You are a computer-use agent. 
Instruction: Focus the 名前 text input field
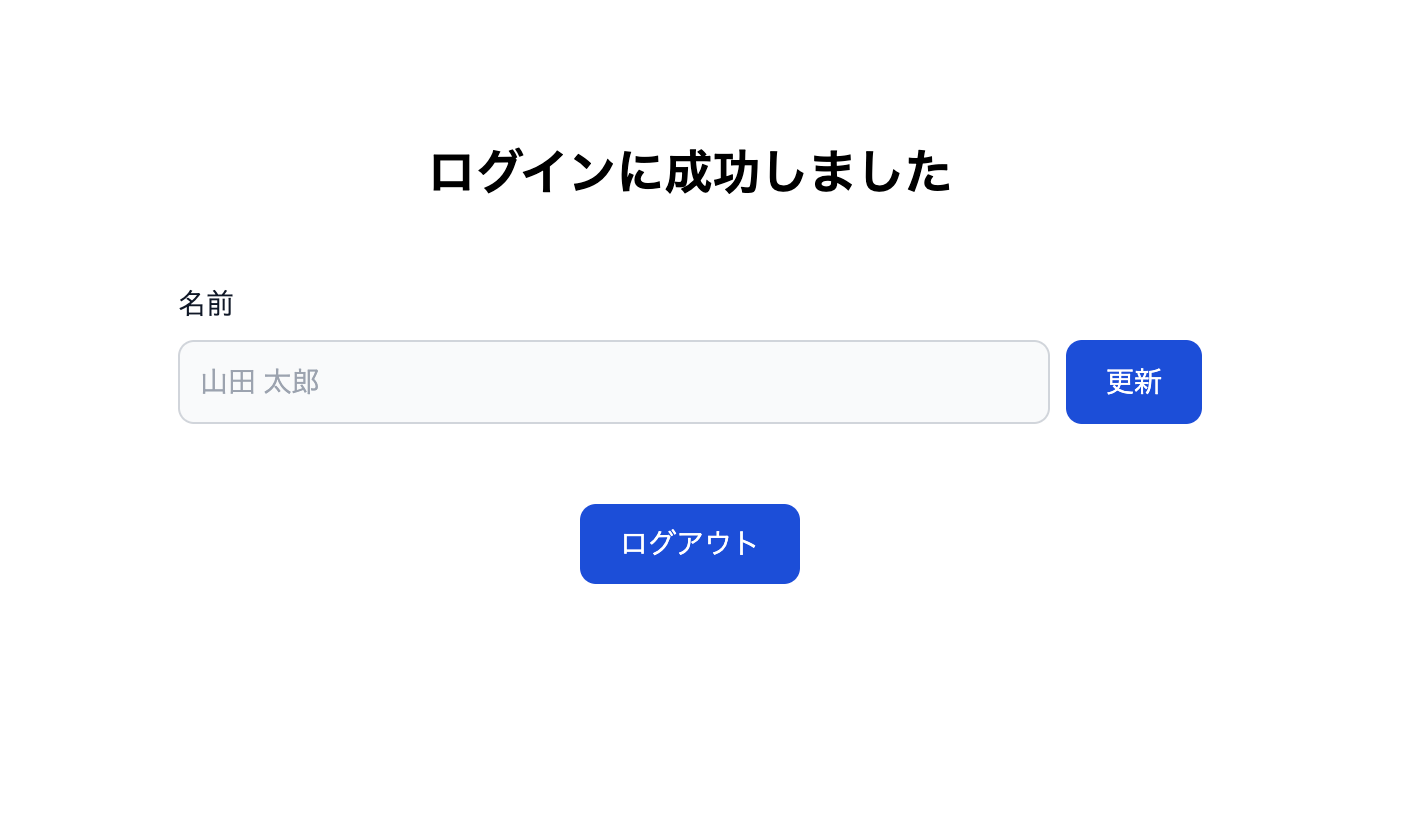coord(613,382)
